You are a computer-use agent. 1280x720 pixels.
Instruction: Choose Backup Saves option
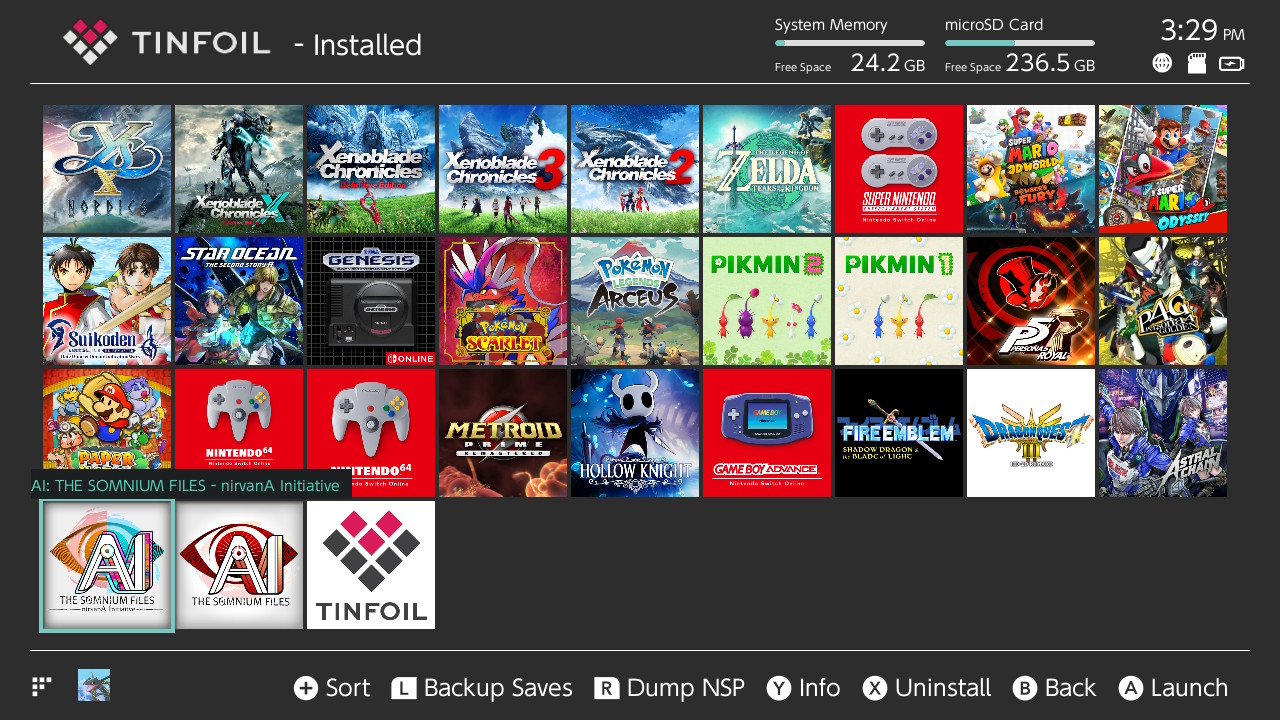tap(482, 688)
